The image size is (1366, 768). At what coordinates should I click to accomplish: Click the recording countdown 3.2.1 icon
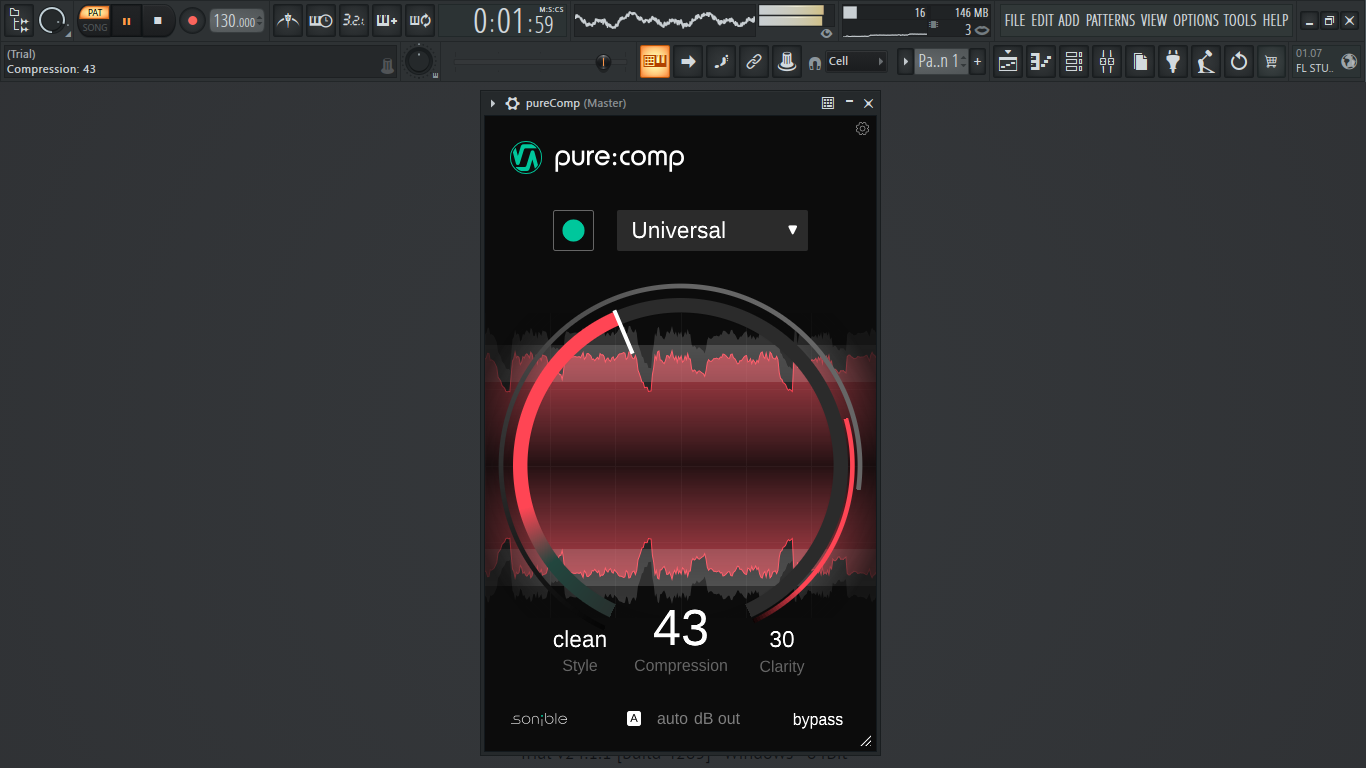tap(353, 20)
